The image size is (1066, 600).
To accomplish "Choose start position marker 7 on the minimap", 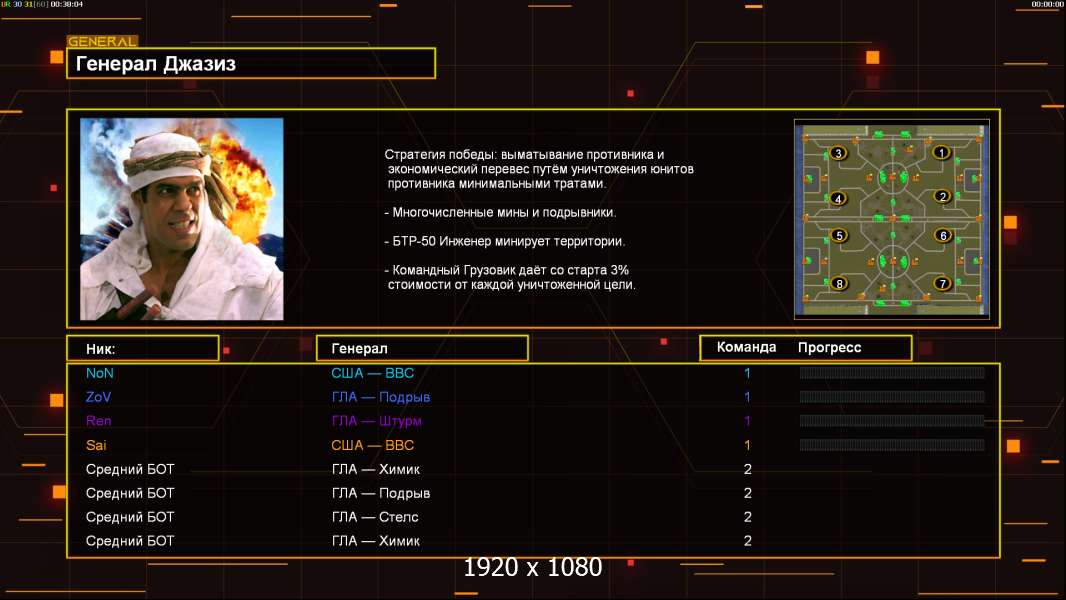I will (942, 283).
